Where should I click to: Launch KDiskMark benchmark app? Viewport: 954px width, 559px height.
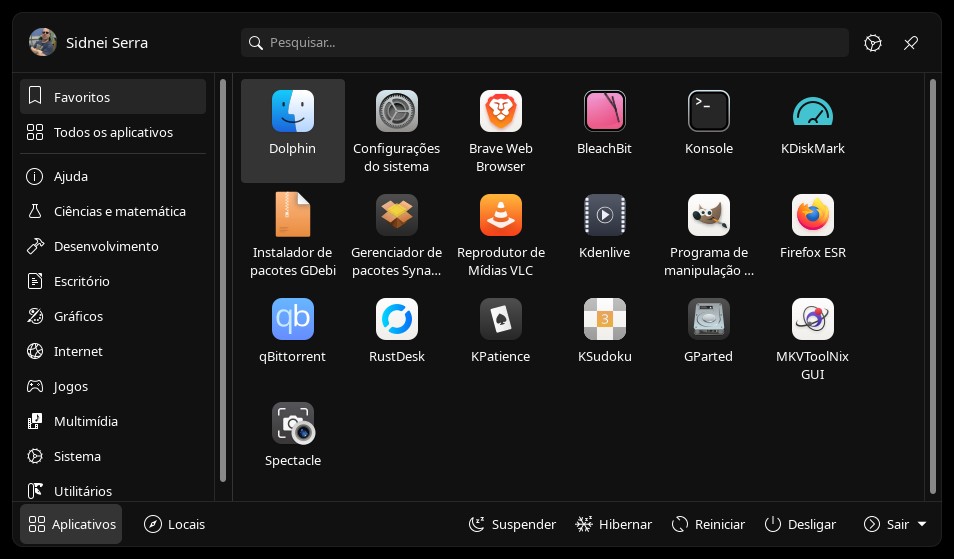click(813, 130)
